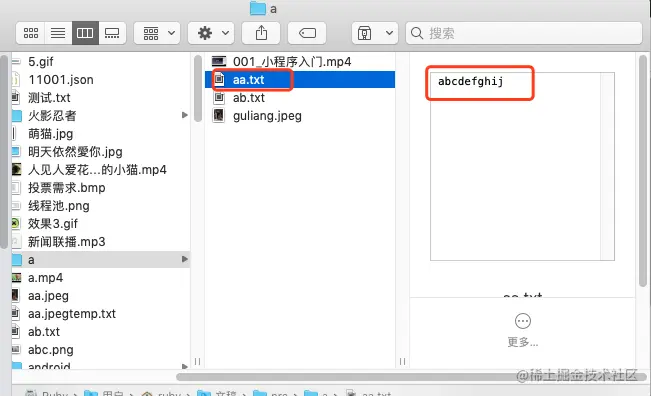The width and height of the screenshot is (651, 396).
Task: Select 11001.json file
Action: [x=61, y=80]
